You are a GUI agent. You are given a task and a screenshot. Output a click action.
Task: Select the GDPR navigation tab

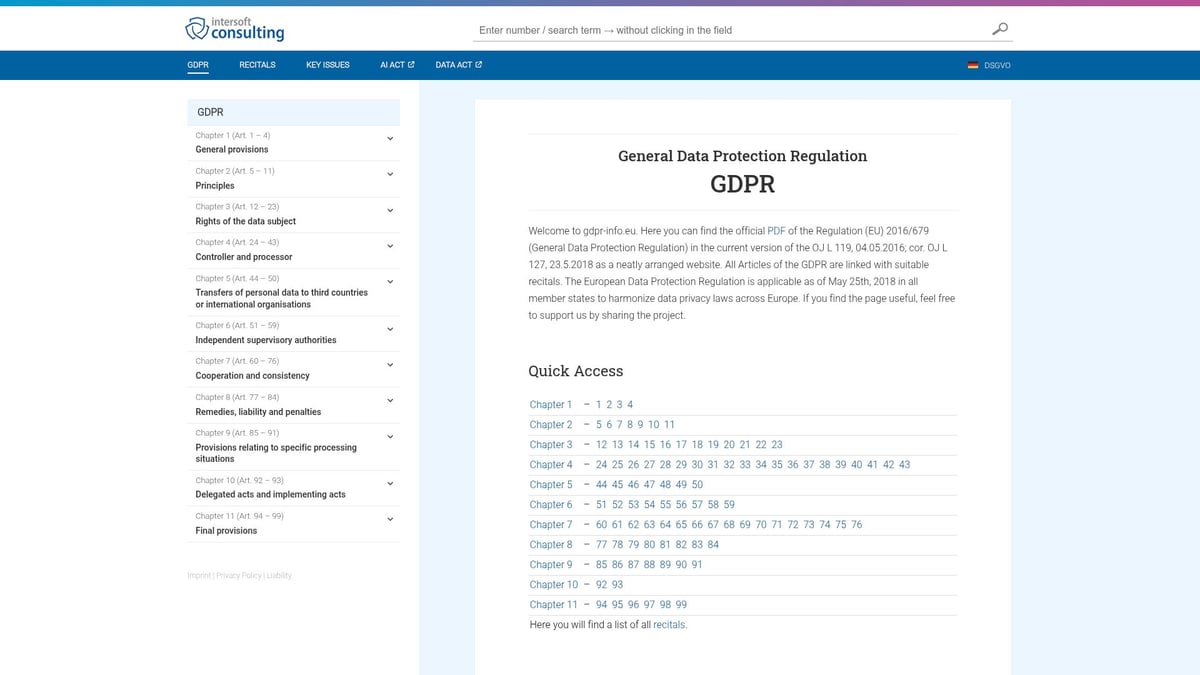(x=197, y=64)
